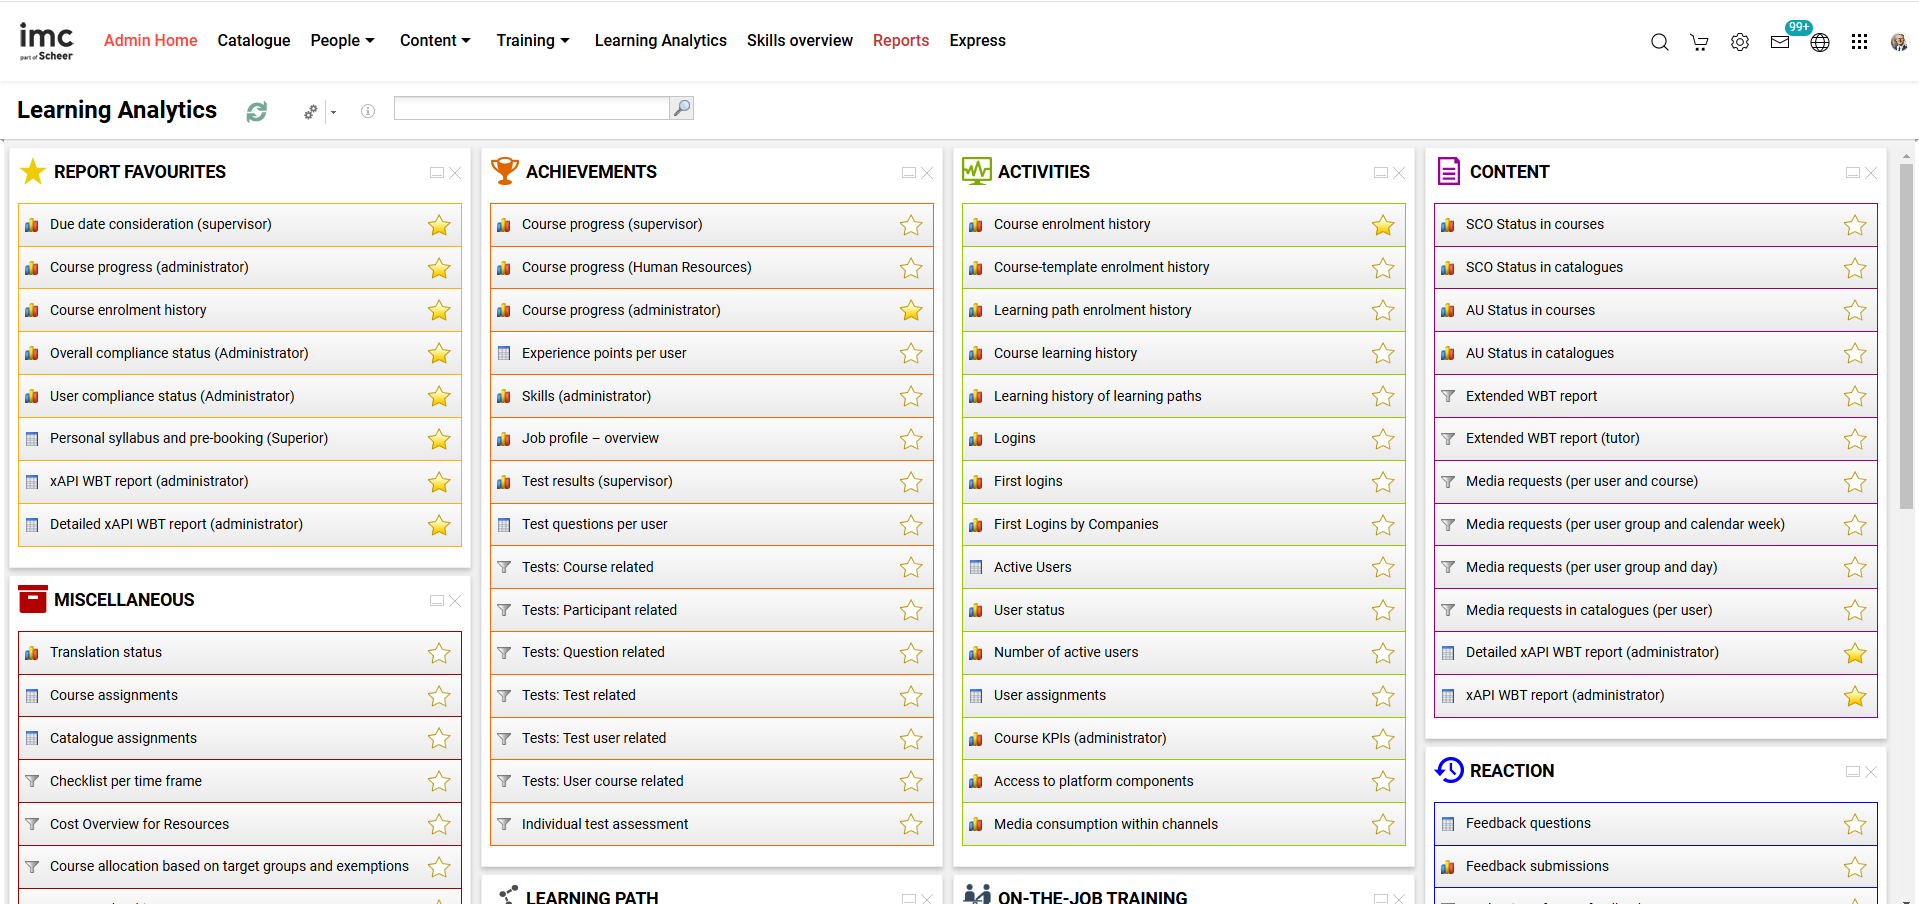Expand the Training dropdown menu
The image size is (1919, 904).
(x=533, y=40)
